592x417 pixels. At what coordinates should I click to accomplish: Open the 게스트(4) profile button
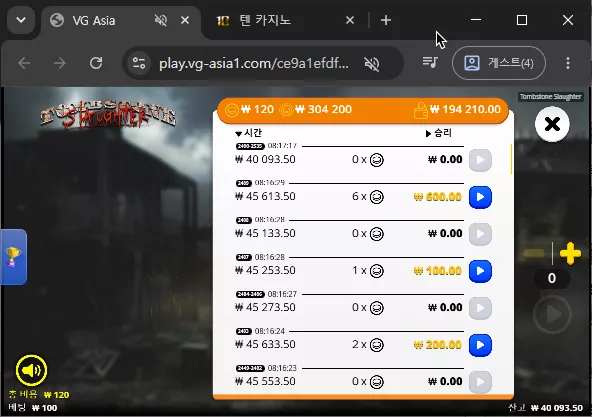499,63
